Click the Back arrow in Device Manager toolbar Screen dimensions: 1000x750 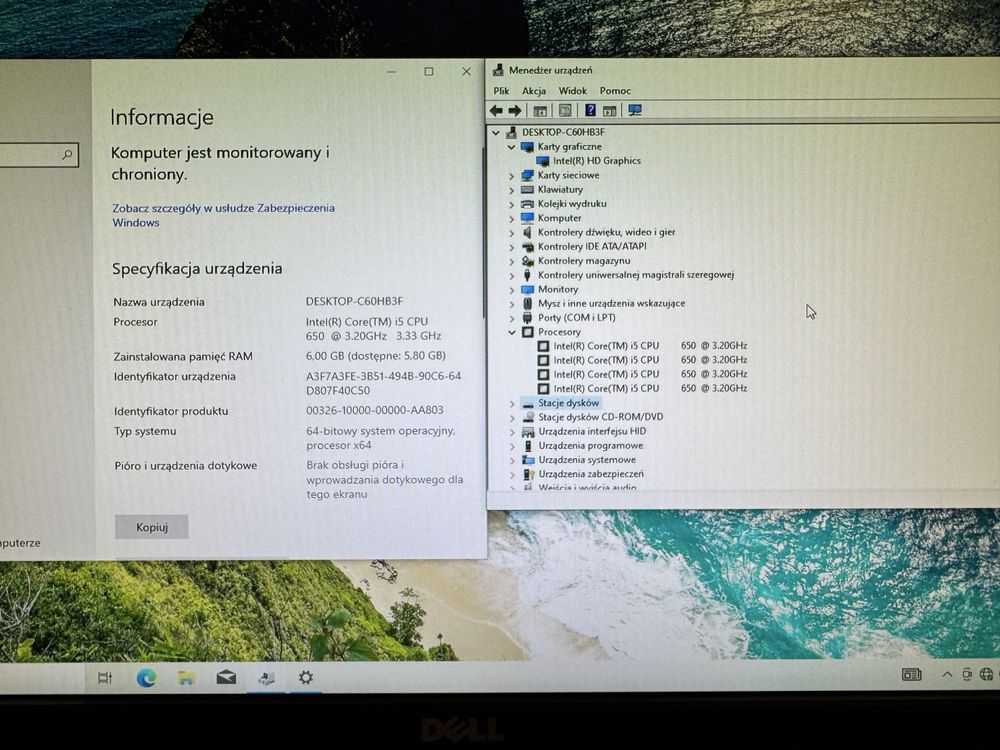click(496, 111)
